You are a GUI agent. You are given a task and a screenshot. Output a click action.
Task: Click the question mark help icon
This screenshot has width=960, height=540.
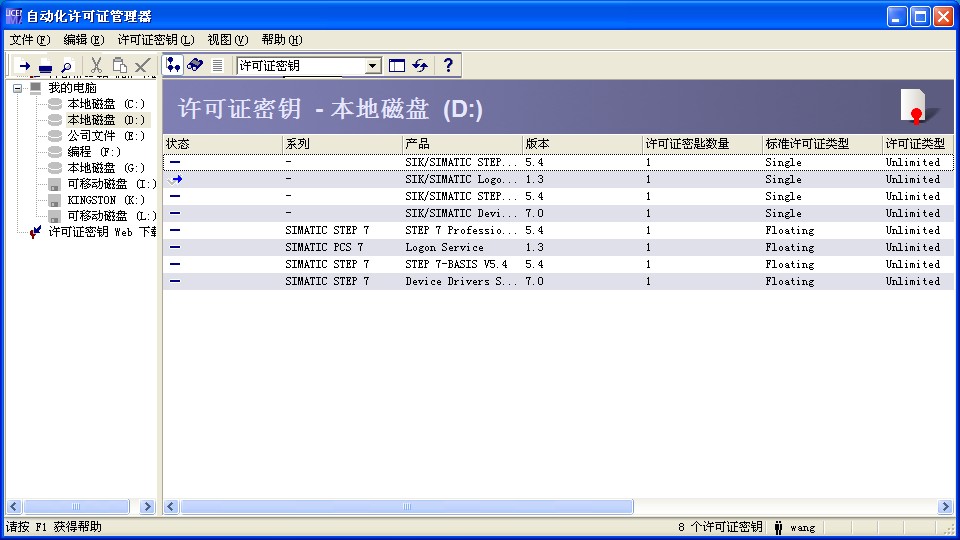448,65
